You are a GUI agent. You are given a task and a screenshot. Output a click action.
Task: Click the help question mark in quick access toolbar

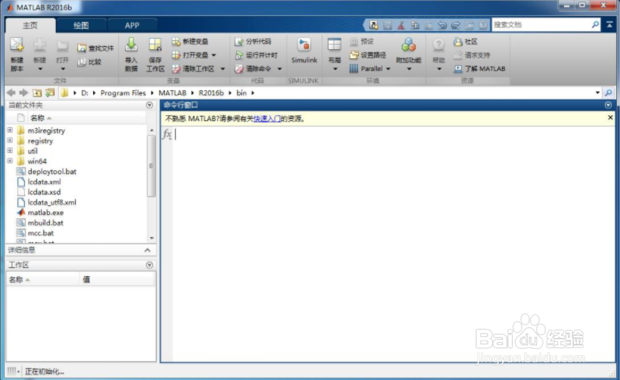483,25
